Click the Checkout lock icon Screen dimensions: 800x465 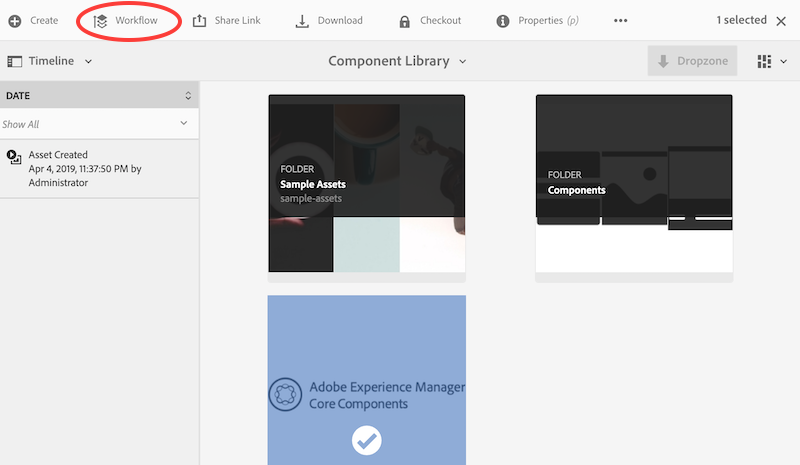[405, 21]
